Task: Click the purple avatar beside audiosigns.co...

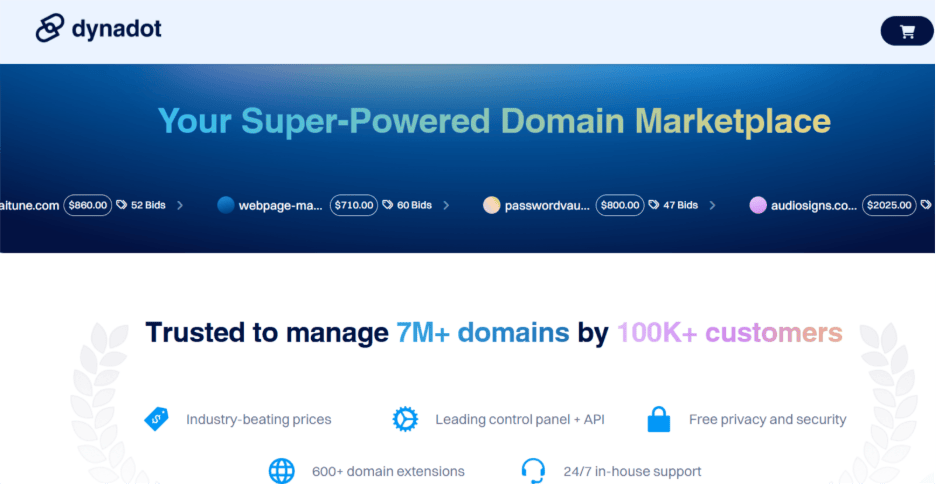Action: tap(758, 205)
